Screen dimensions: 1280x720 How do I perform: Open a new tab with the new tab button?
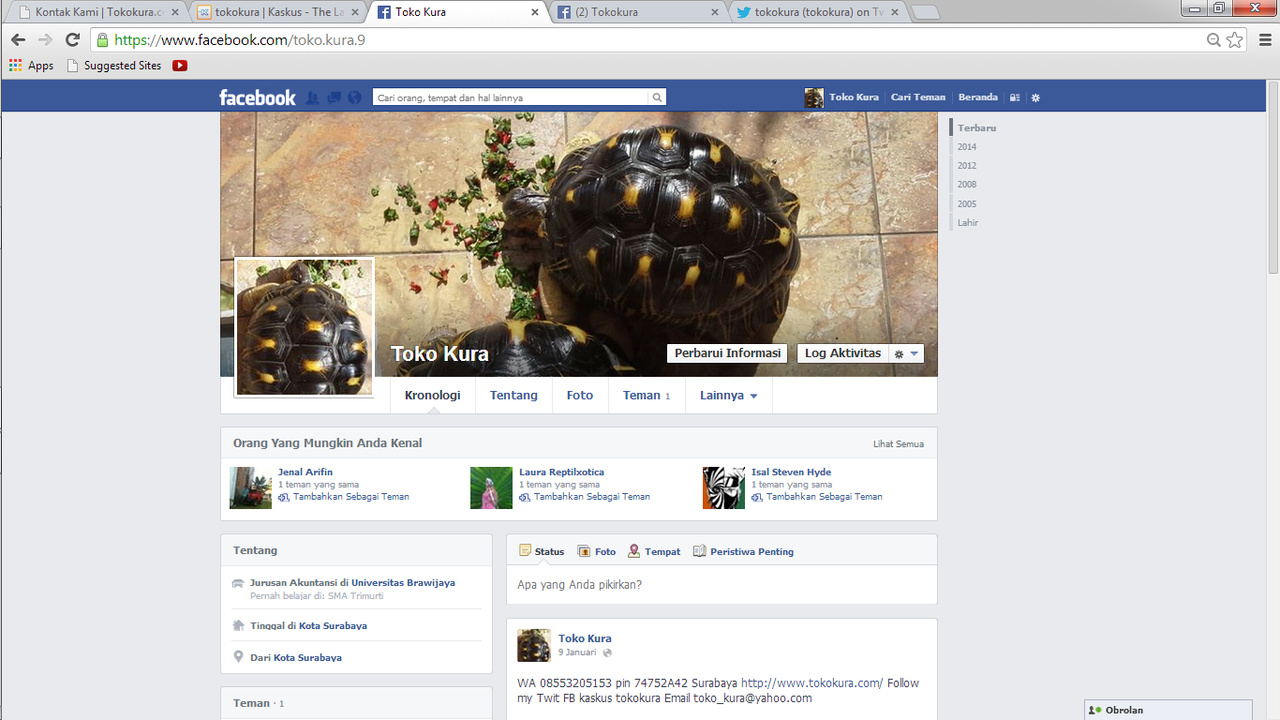click(x=925, y=13)
